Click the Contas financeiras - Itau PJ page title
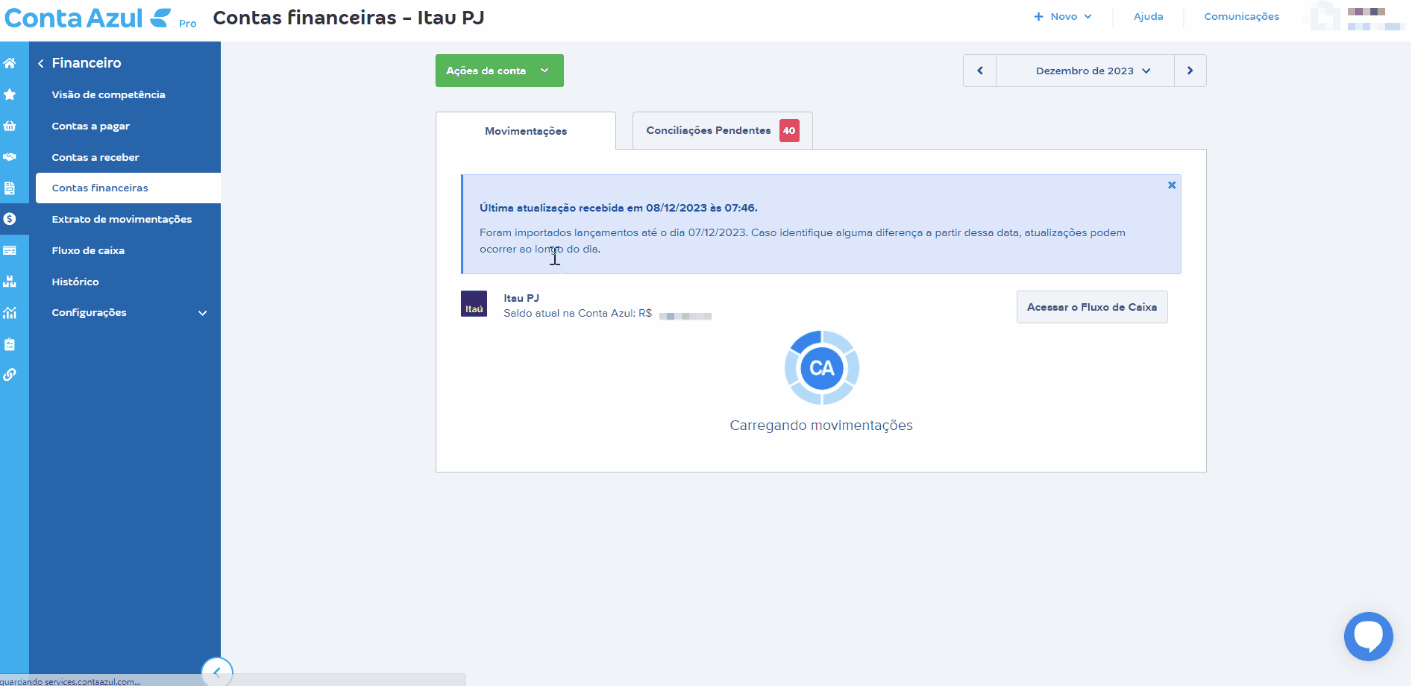 pos(349,17)
